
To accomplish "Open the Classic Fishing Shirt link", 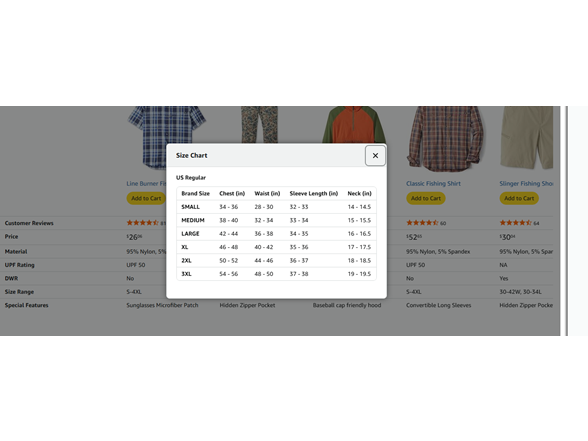I will (x=433, y=183).
